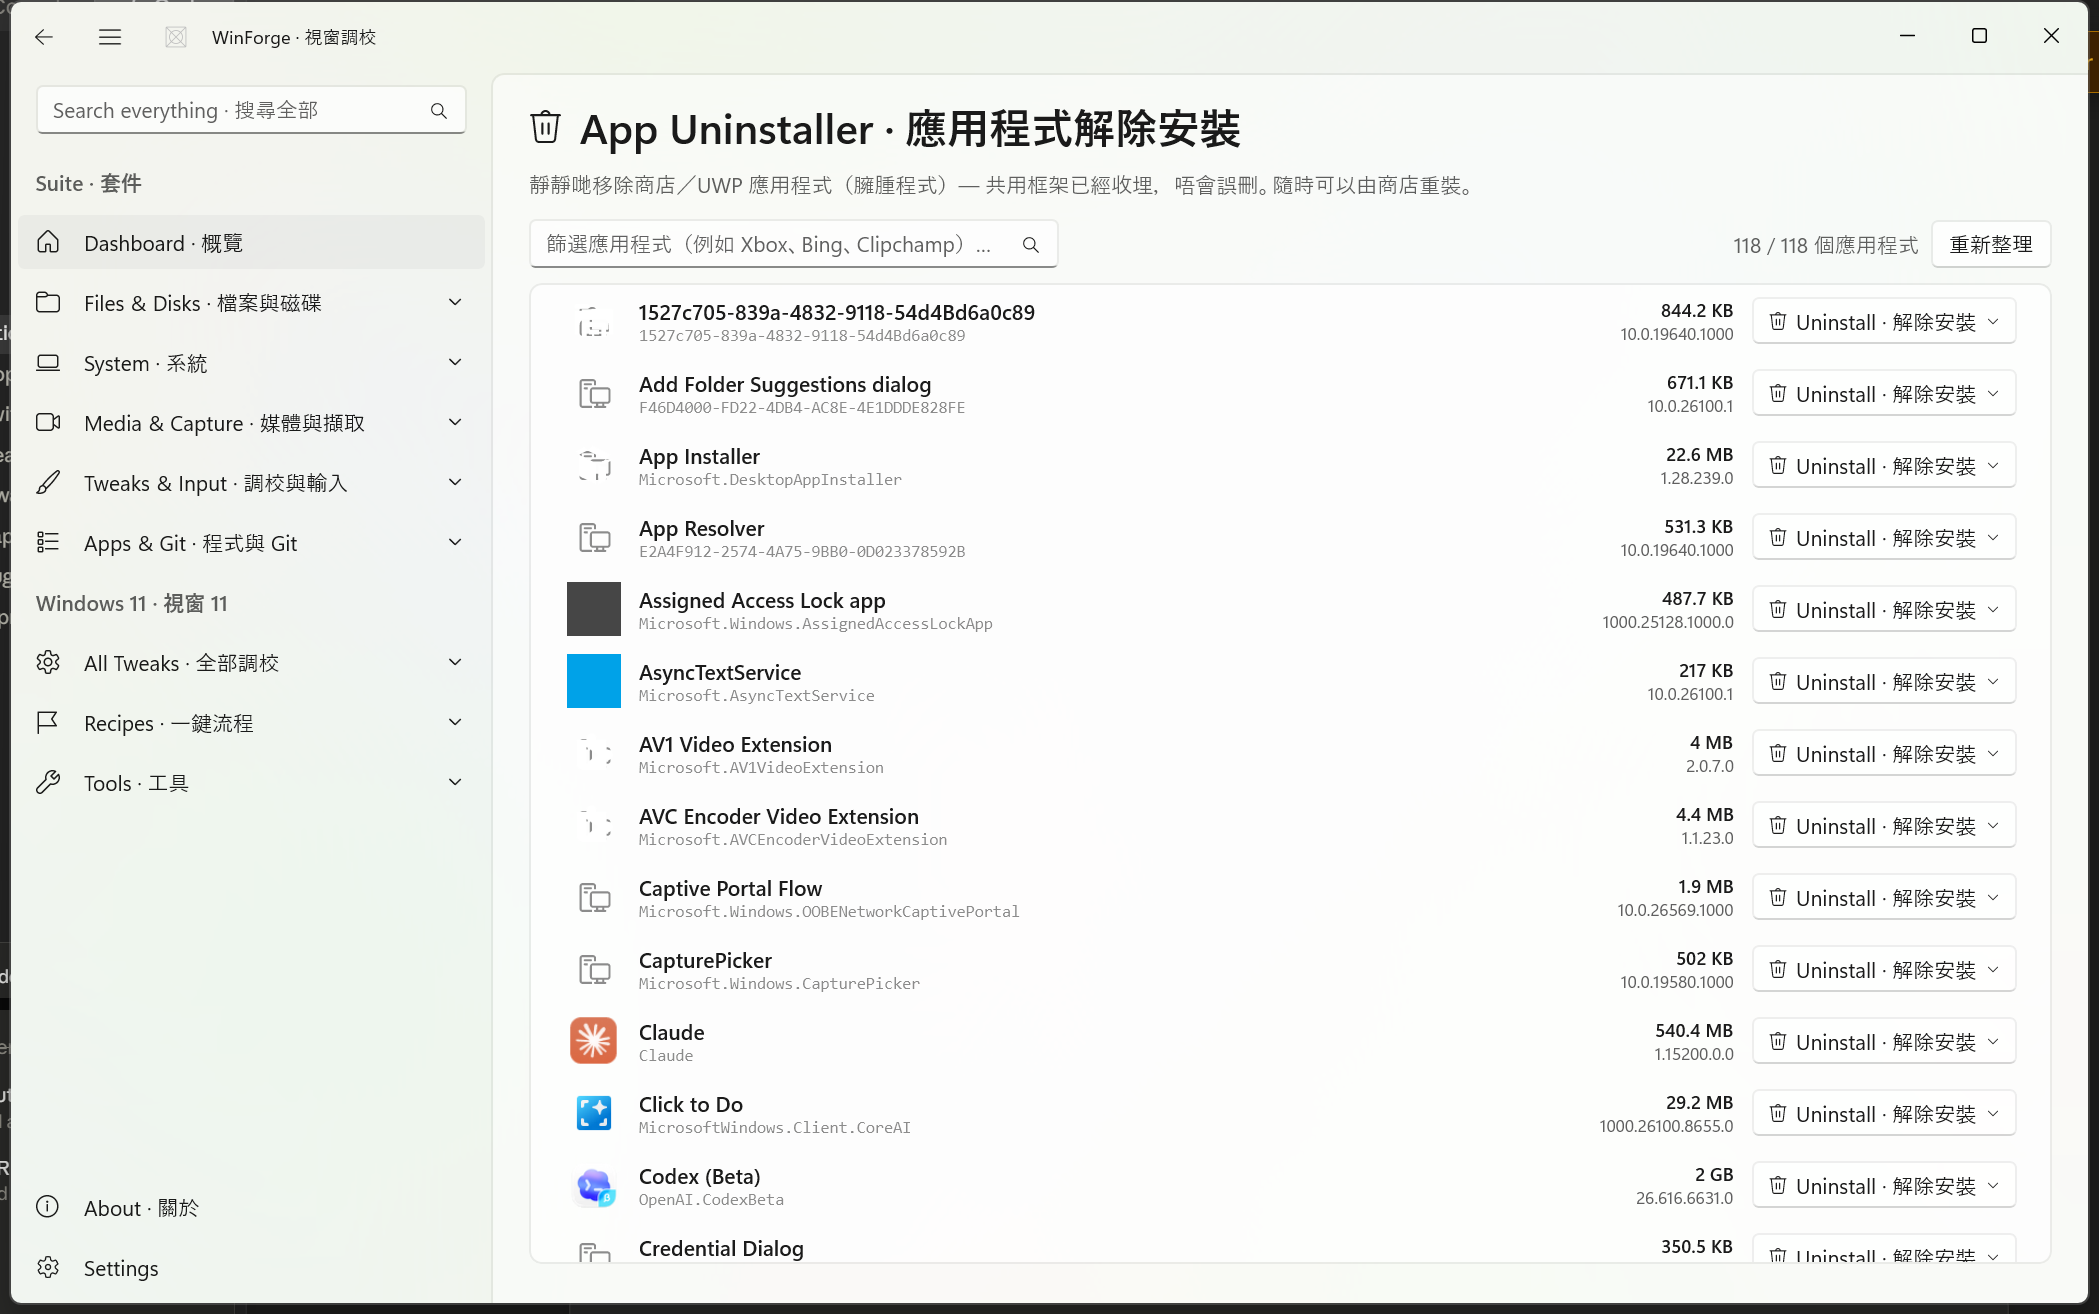The width and height of the screenshot is (2099, 1314).
Task: Click the About info icon
Action: (47, 1206)
